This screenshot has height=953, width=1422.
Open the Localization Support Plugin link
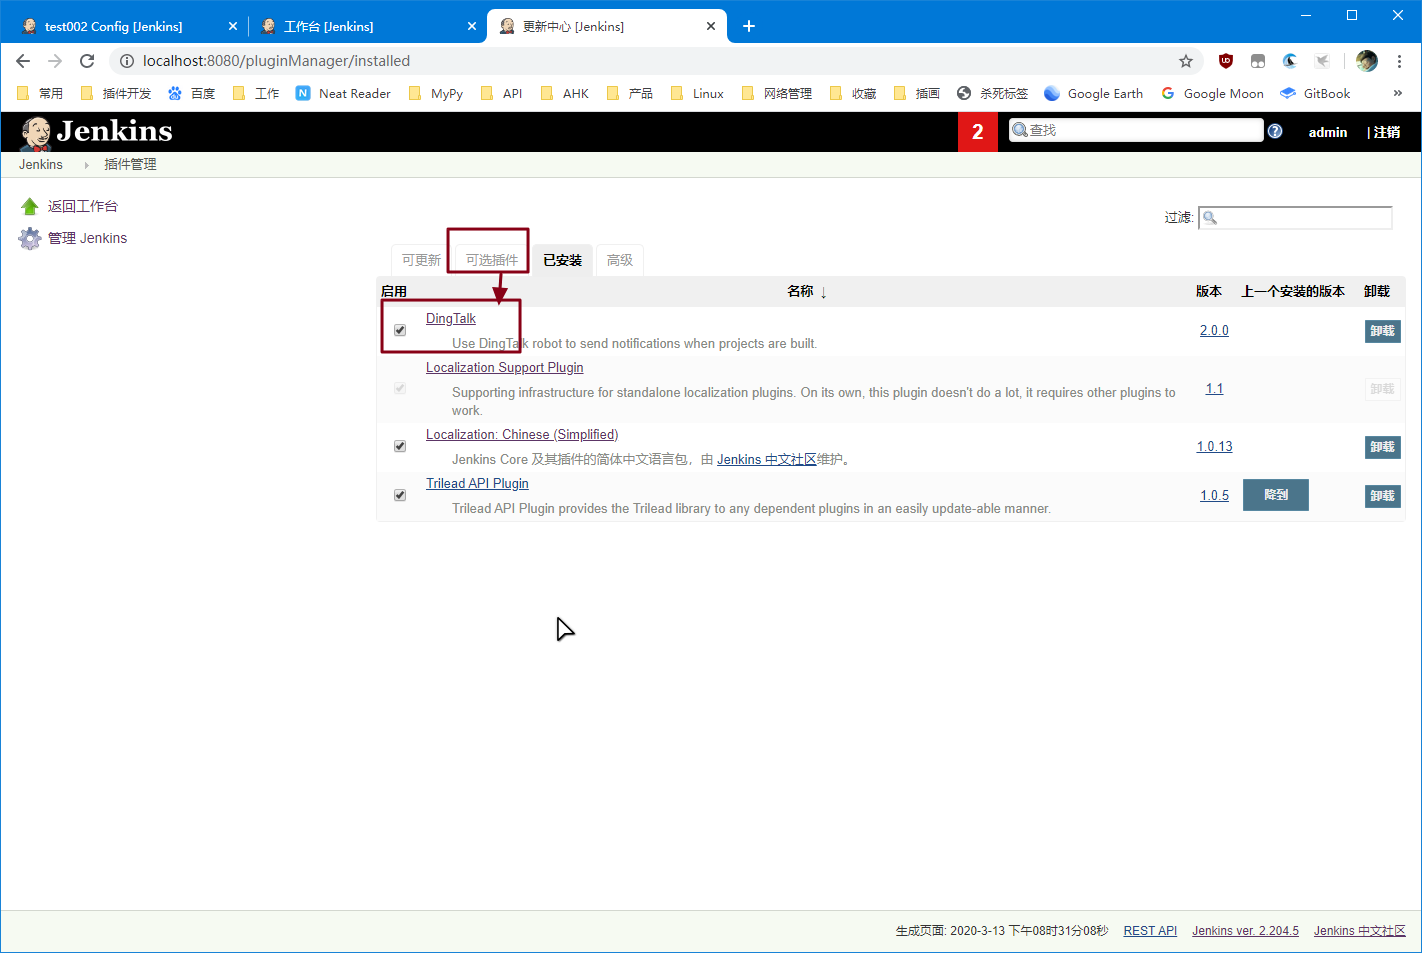505,367
